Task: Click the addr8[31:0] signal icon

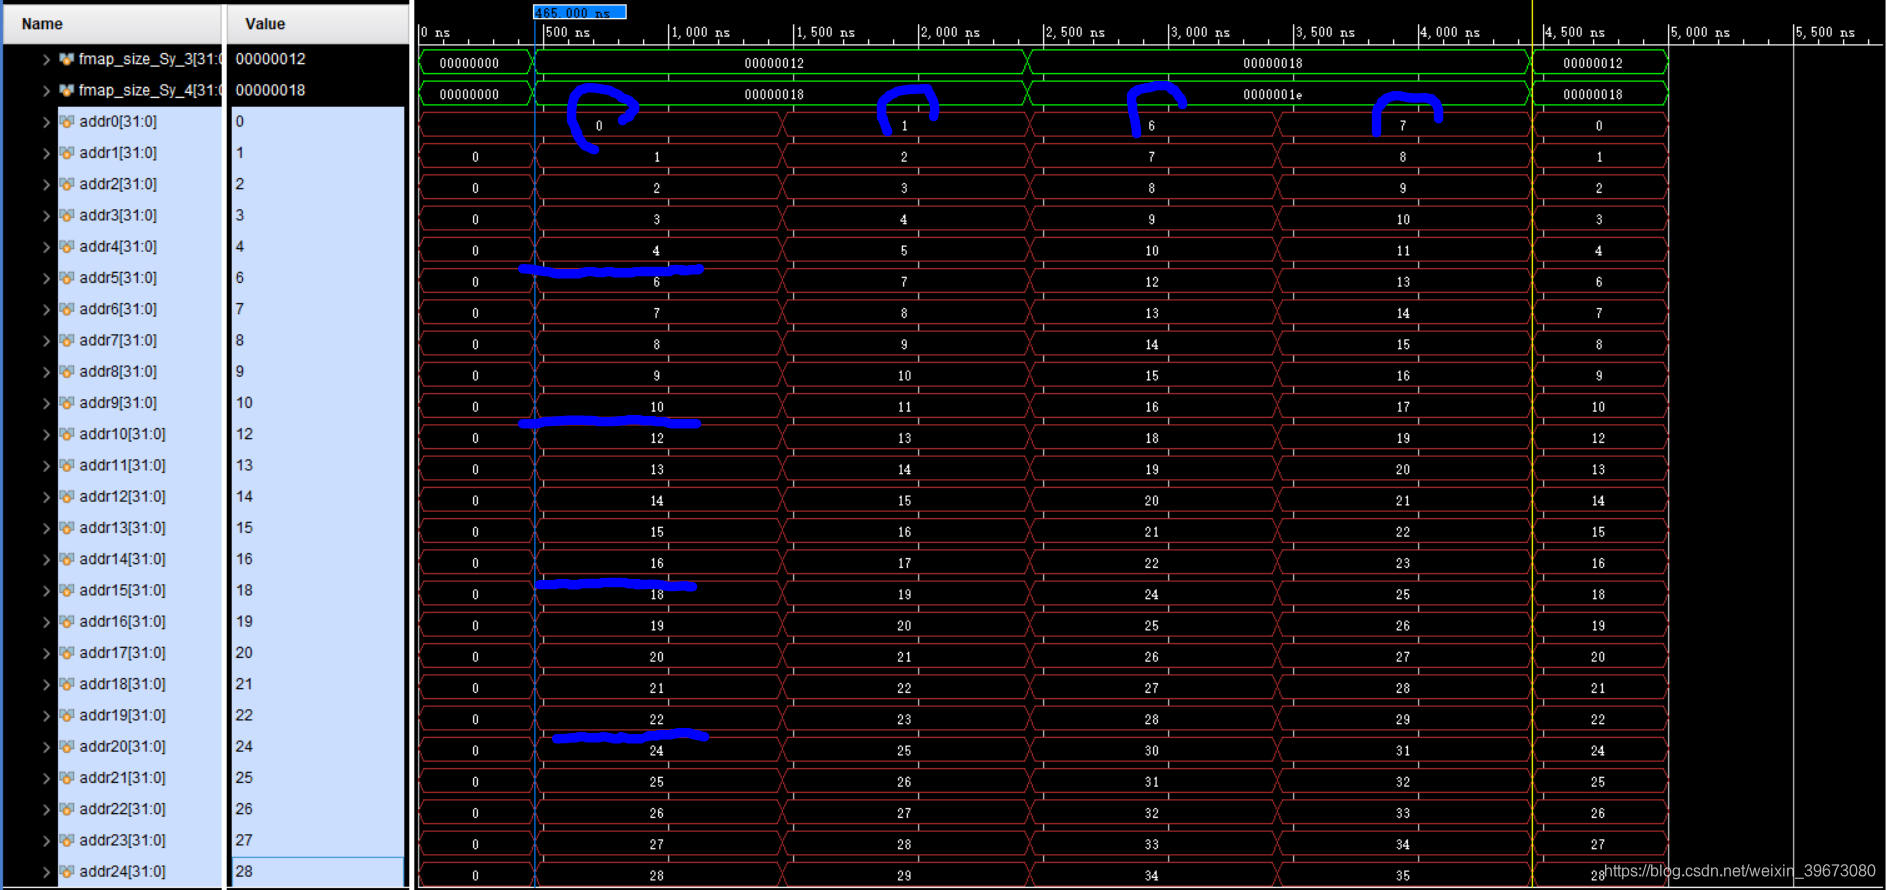Action: click(x=67, y=372)
